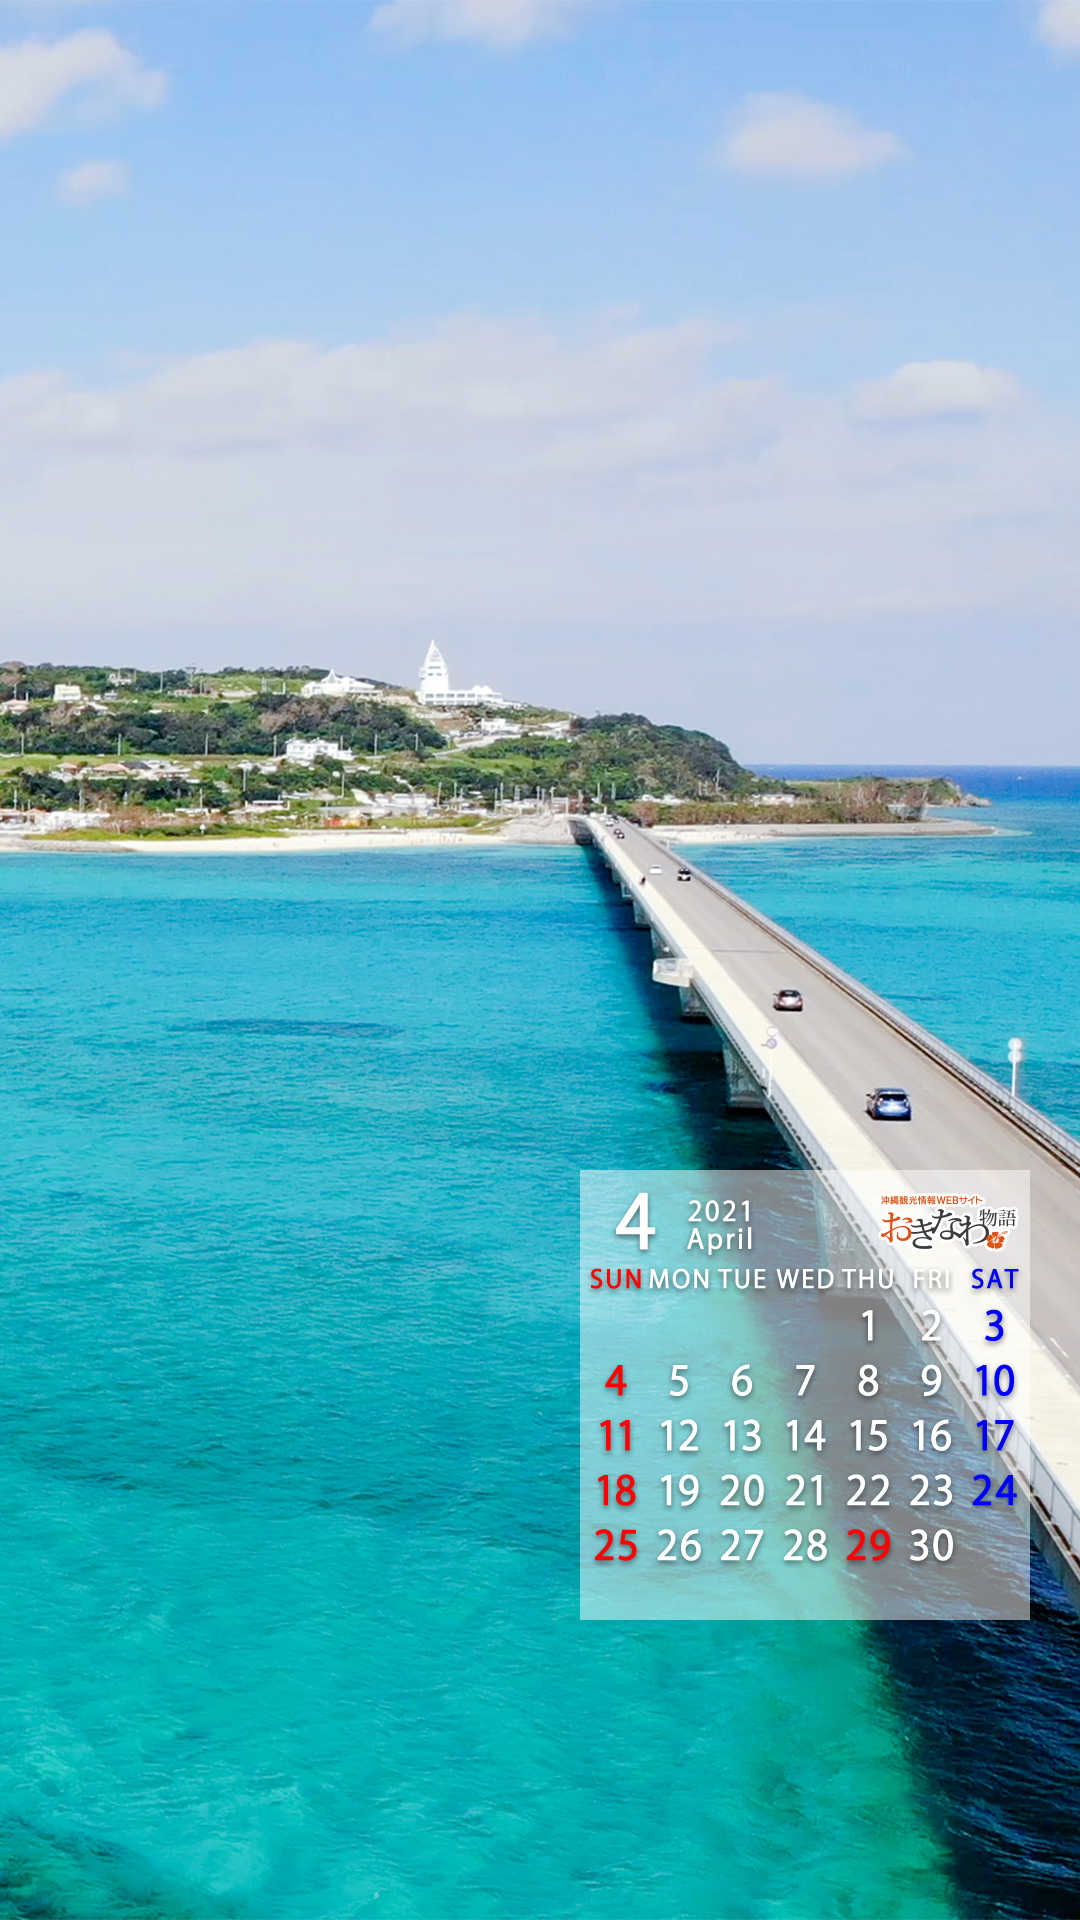
Task: Select April 1 on the calendar
Action: [x=868, y=1326]
